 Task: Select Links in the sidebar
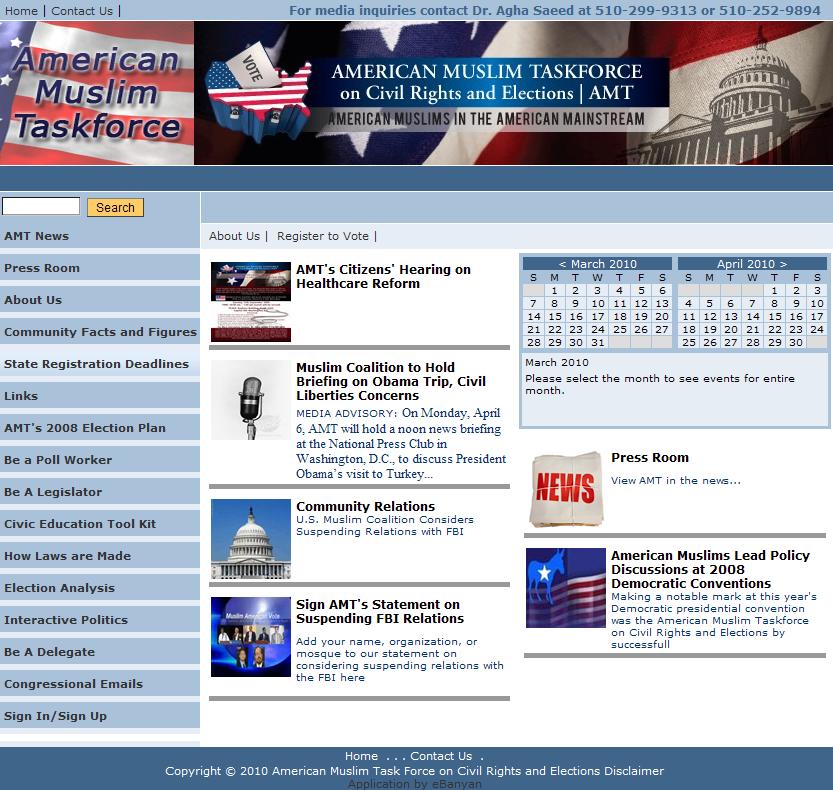pyautogui.click(x=100, y=396)
